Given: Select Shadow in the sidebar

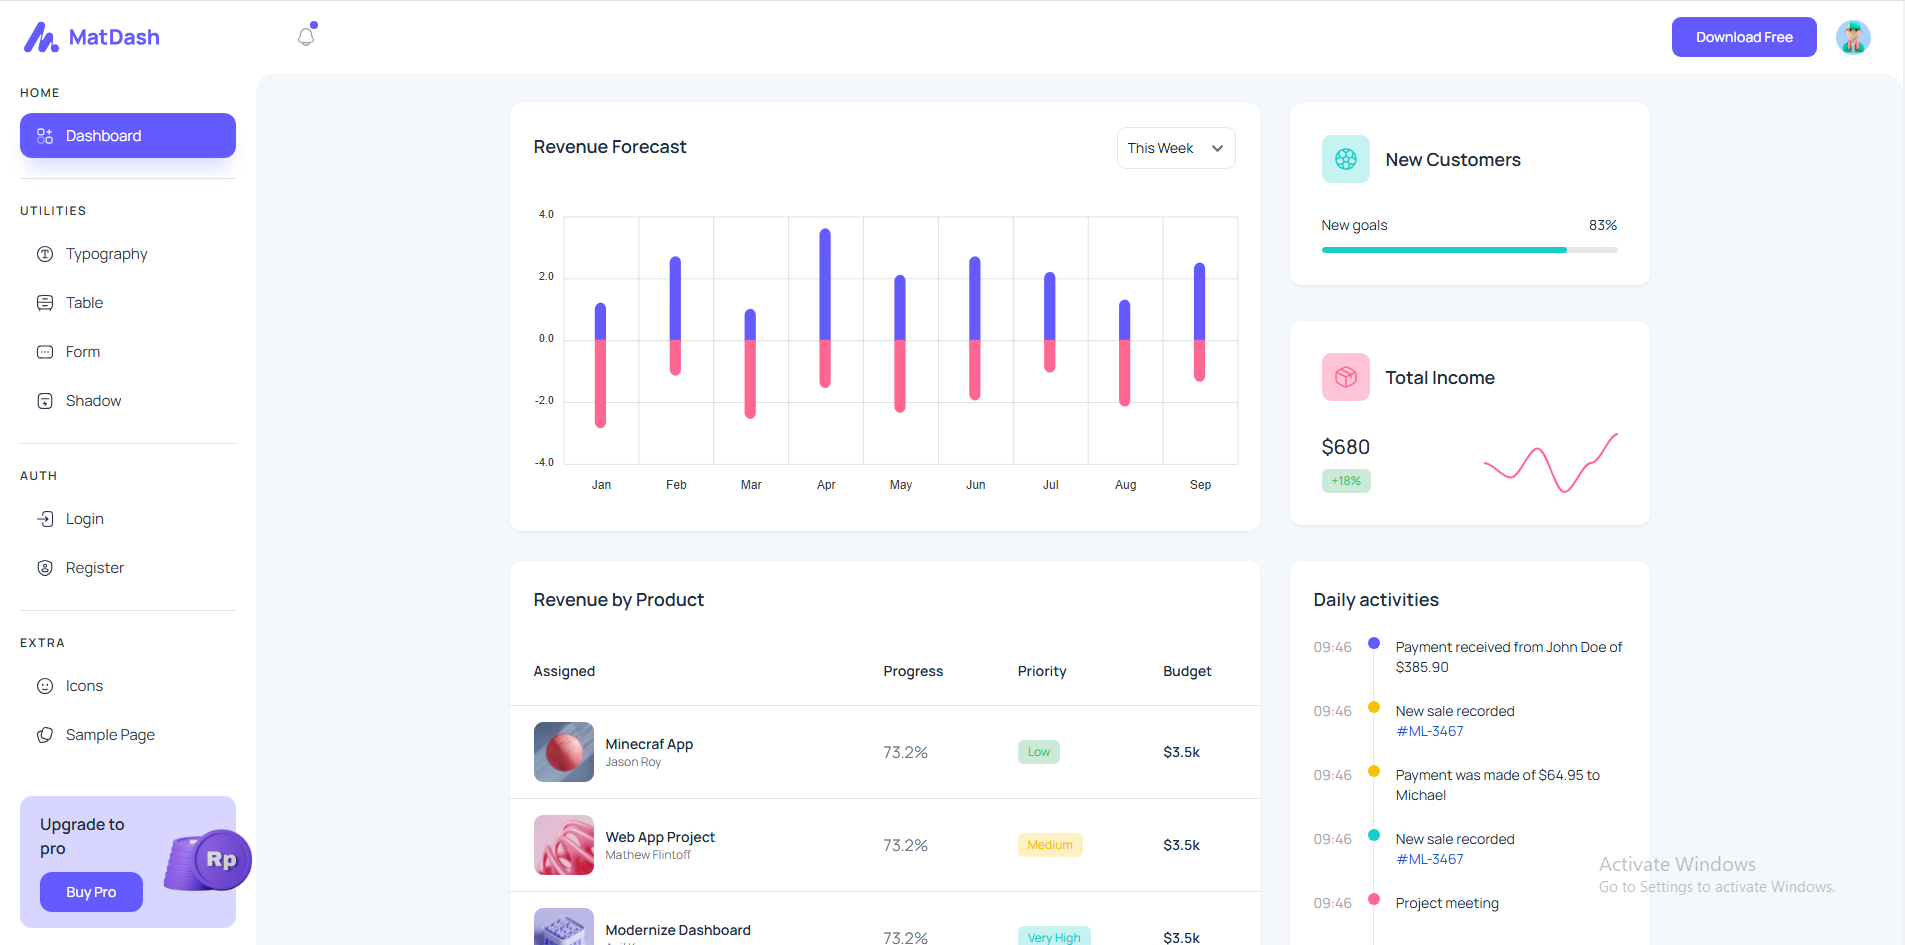Looking at the screenshot, I should tap(93, 400).
